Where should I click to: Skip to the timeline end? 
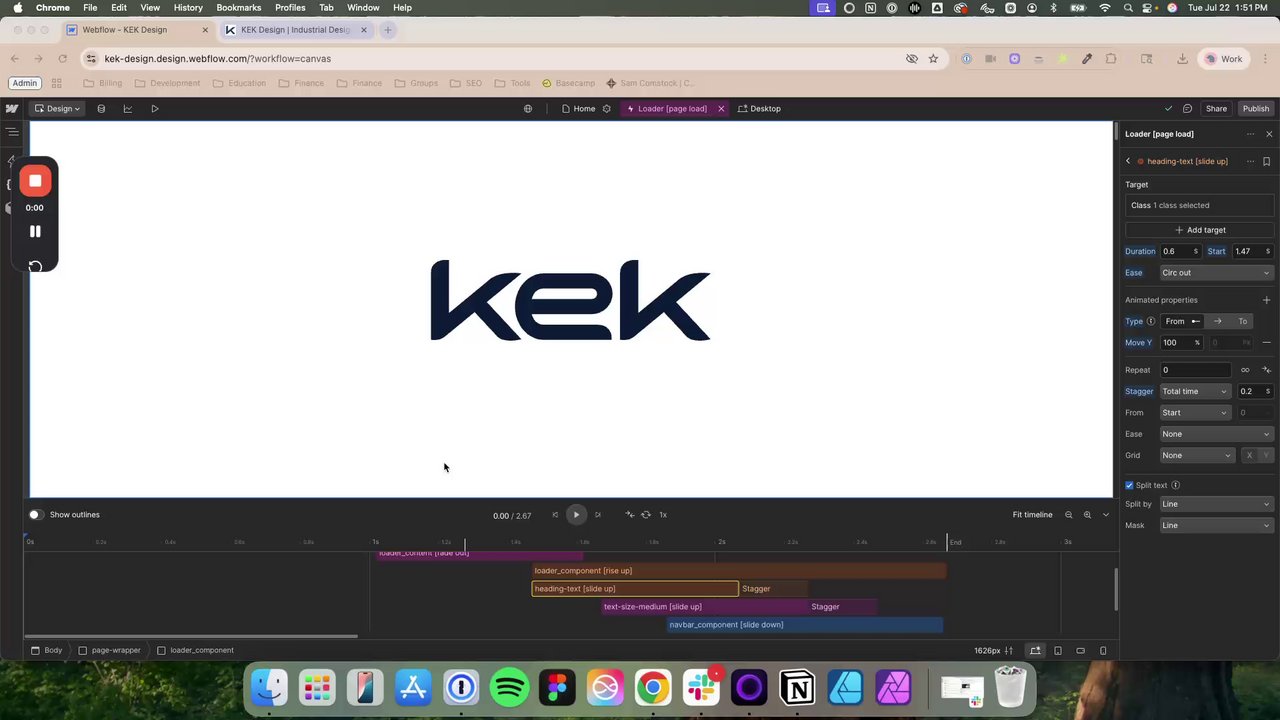(x=598, y=515)
